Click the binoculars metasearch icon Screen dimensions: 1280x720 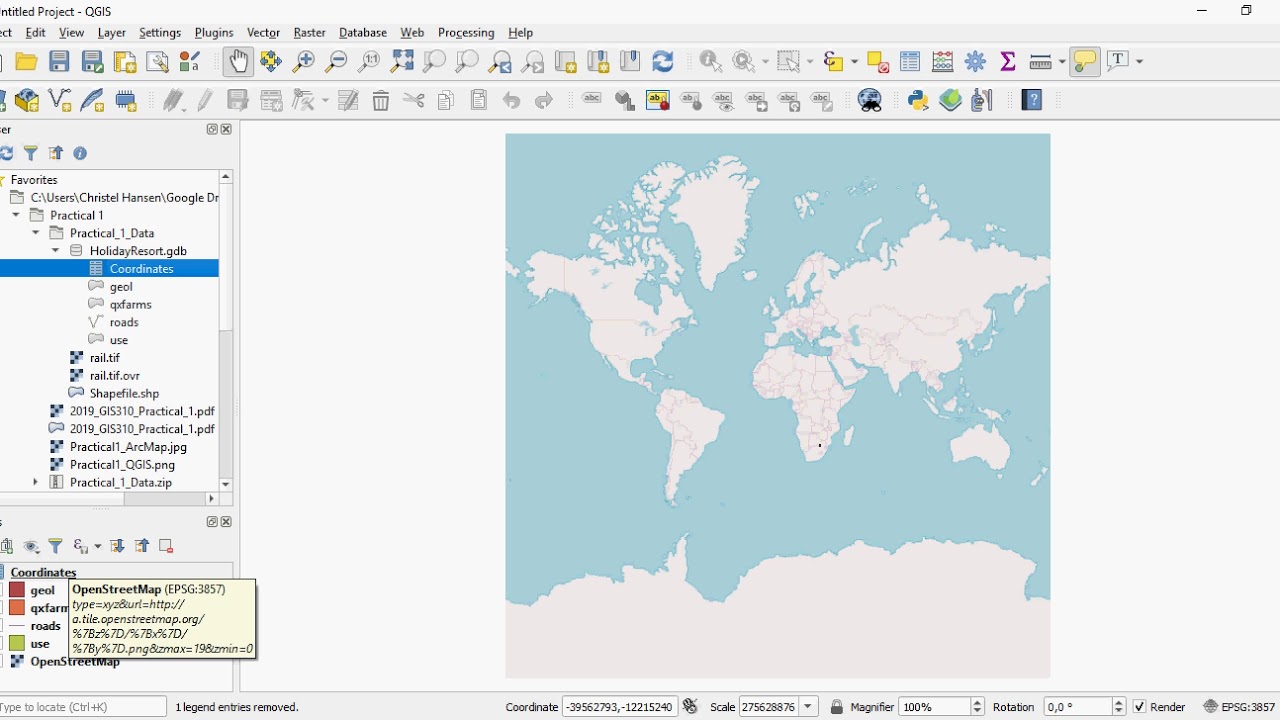click(x=870, y=100)
